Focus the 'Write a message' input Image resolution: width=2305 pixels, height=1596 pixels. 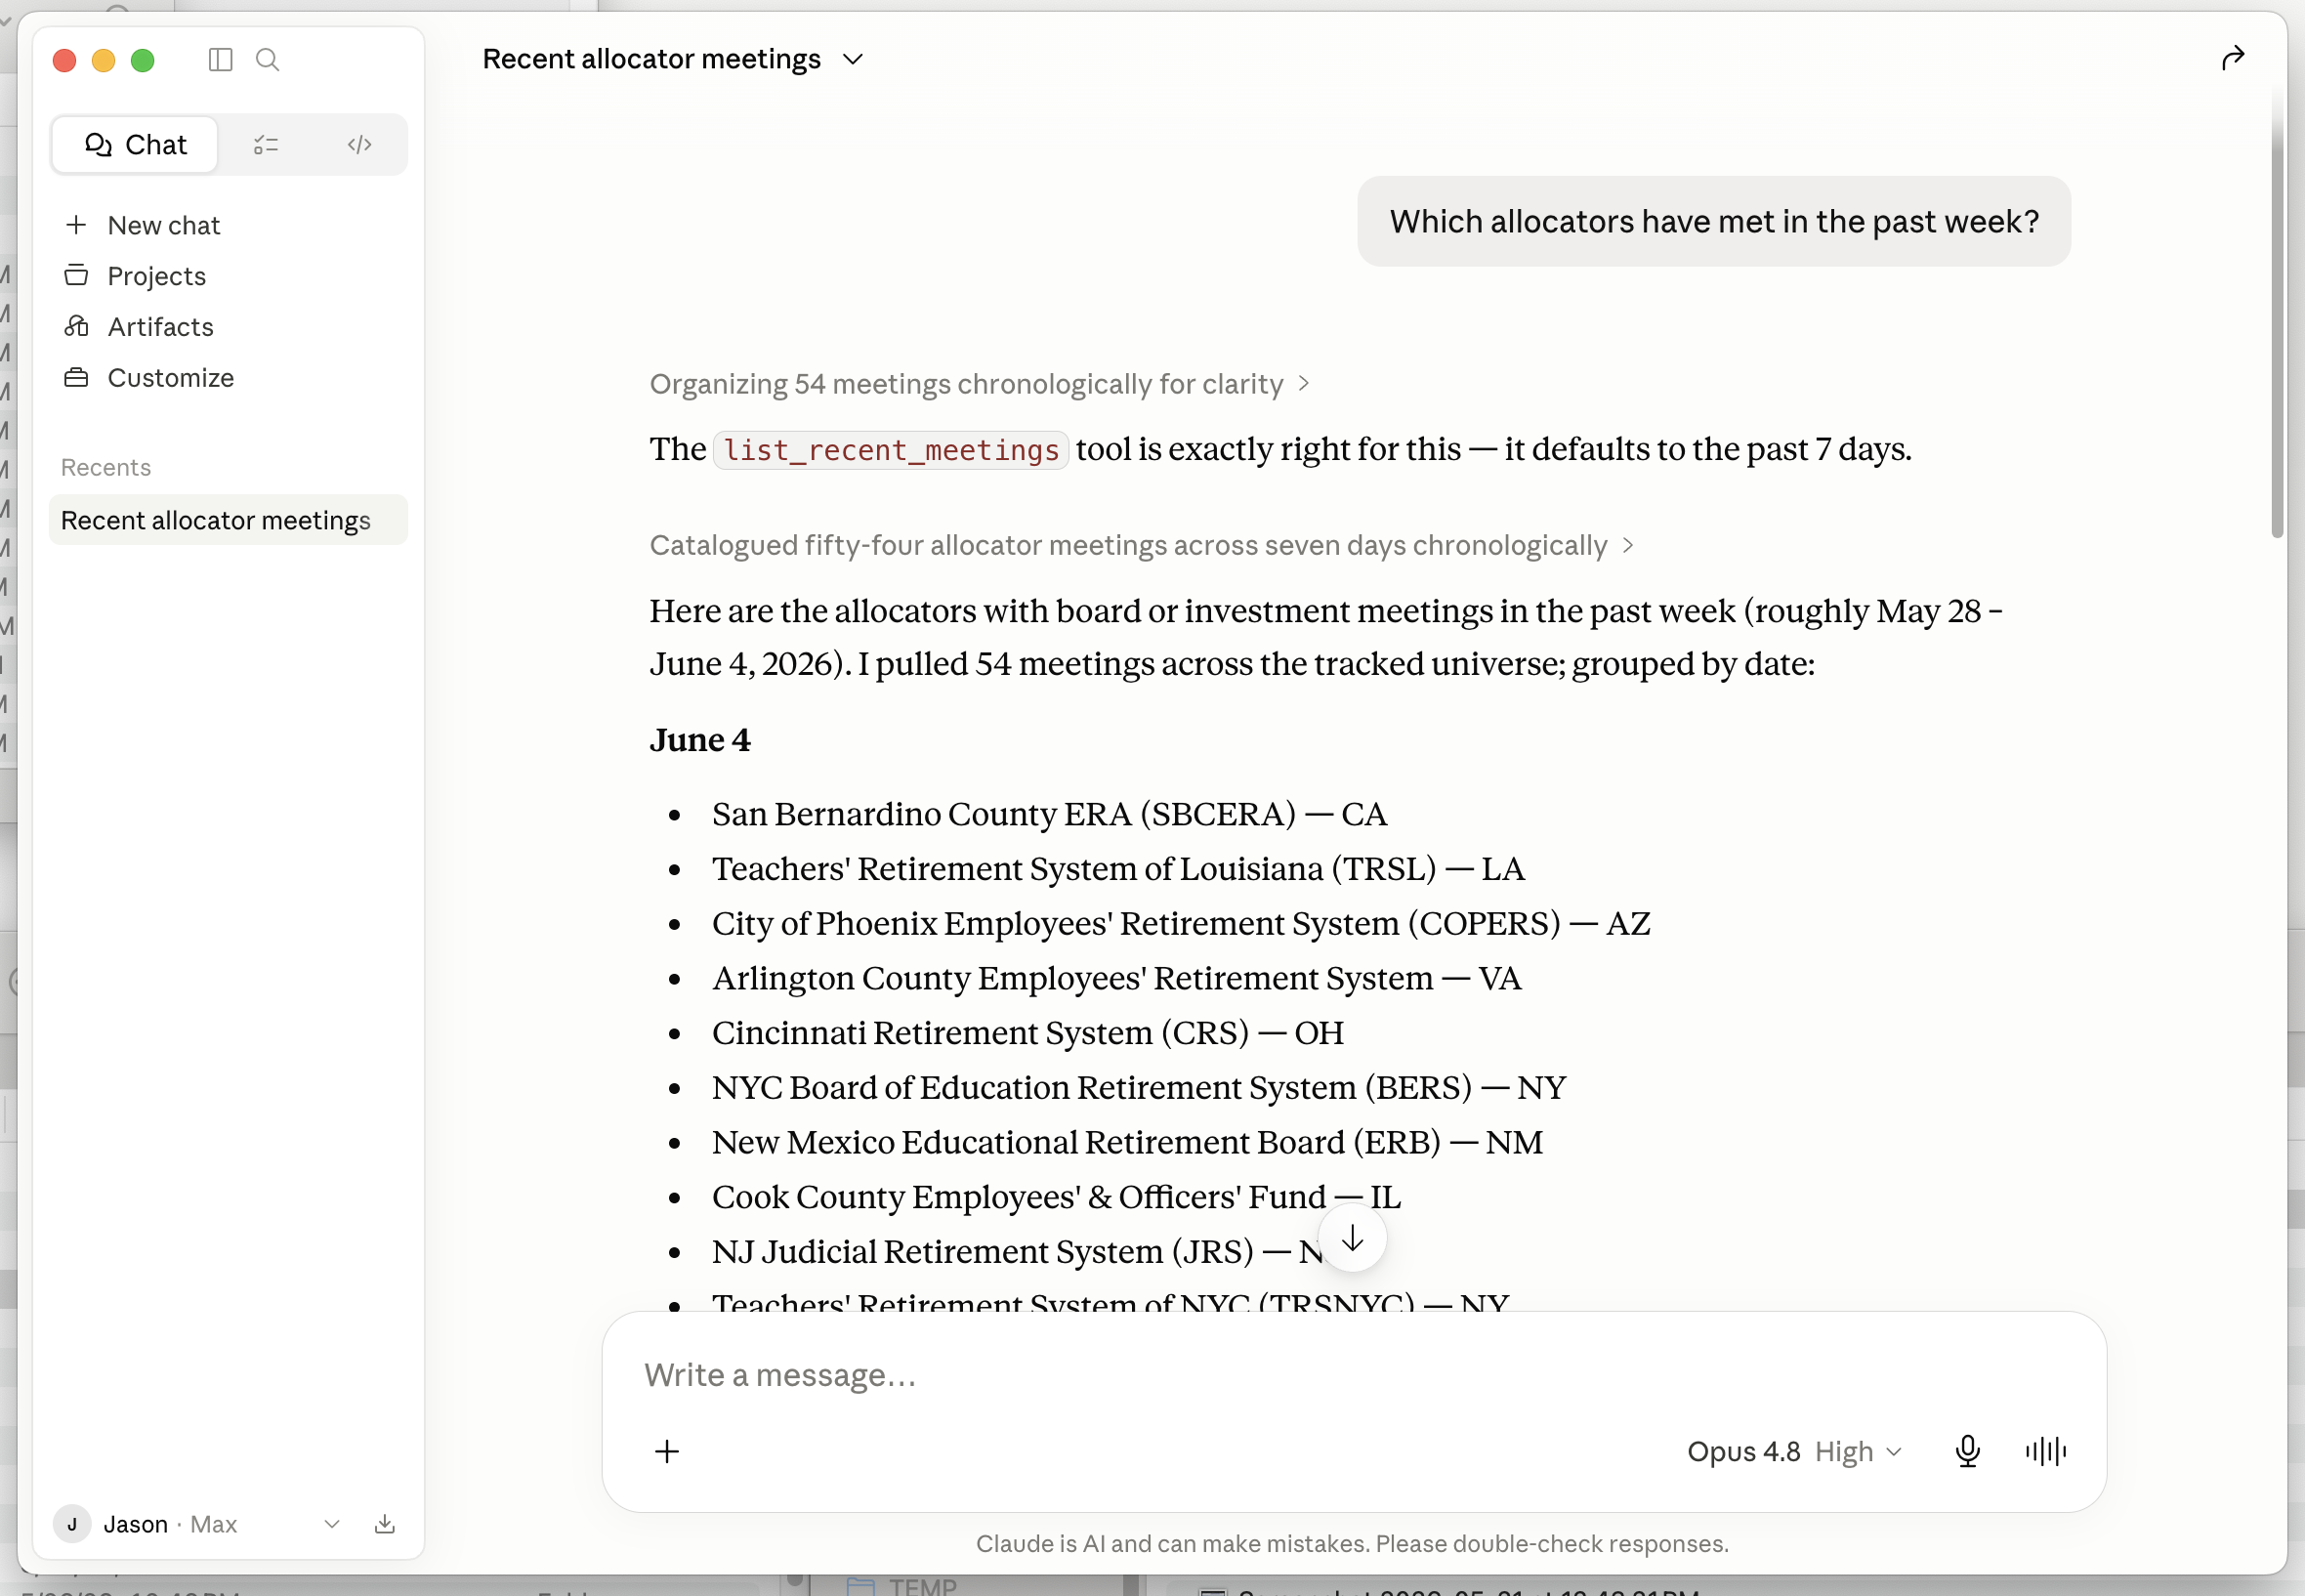[1354, 1375]
